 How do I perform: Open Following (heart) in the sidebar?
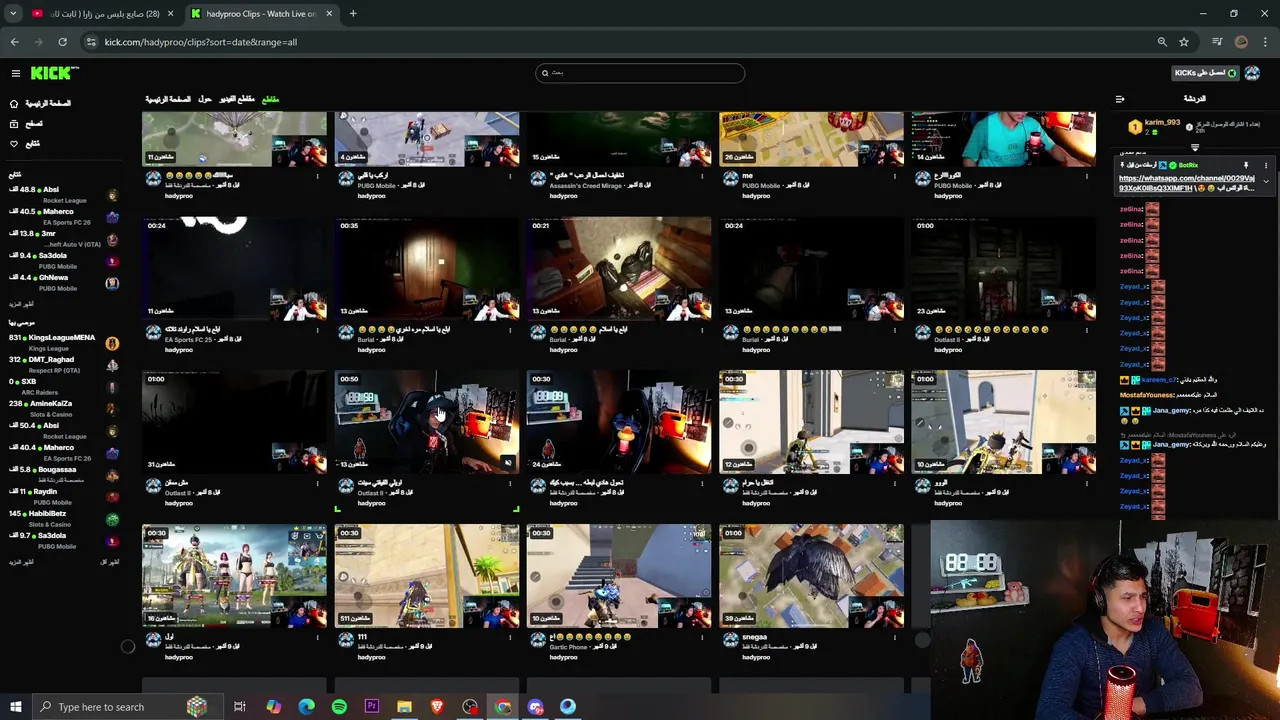(x=25, y=143)
